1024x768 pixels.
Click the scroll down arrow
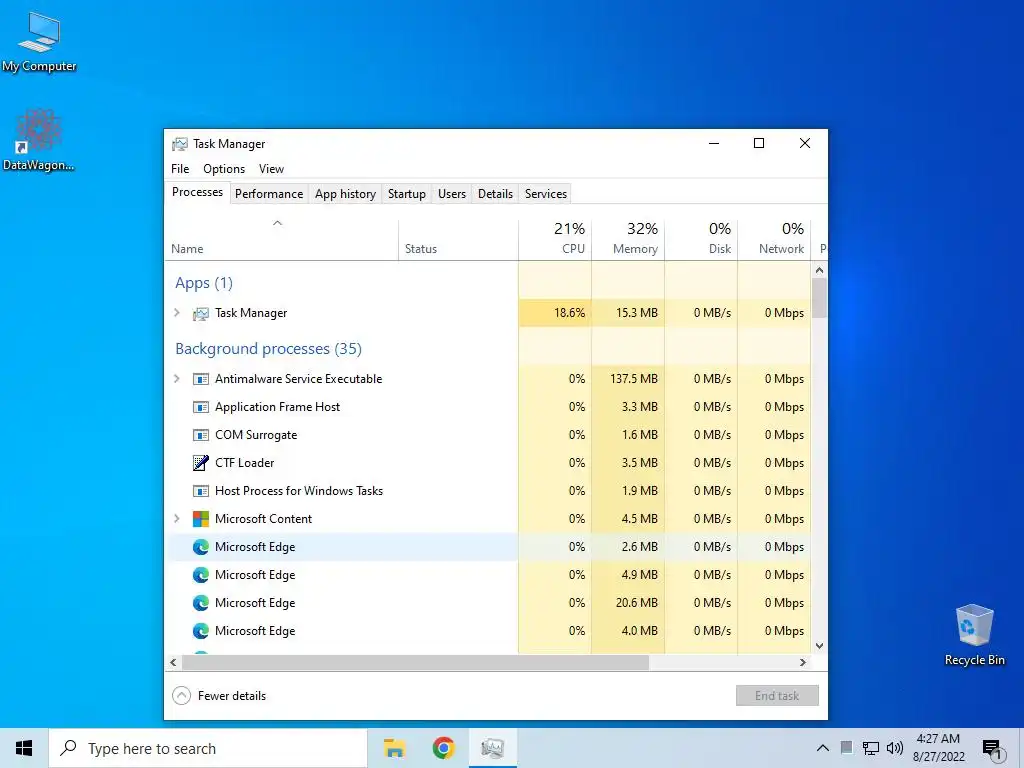820,646
